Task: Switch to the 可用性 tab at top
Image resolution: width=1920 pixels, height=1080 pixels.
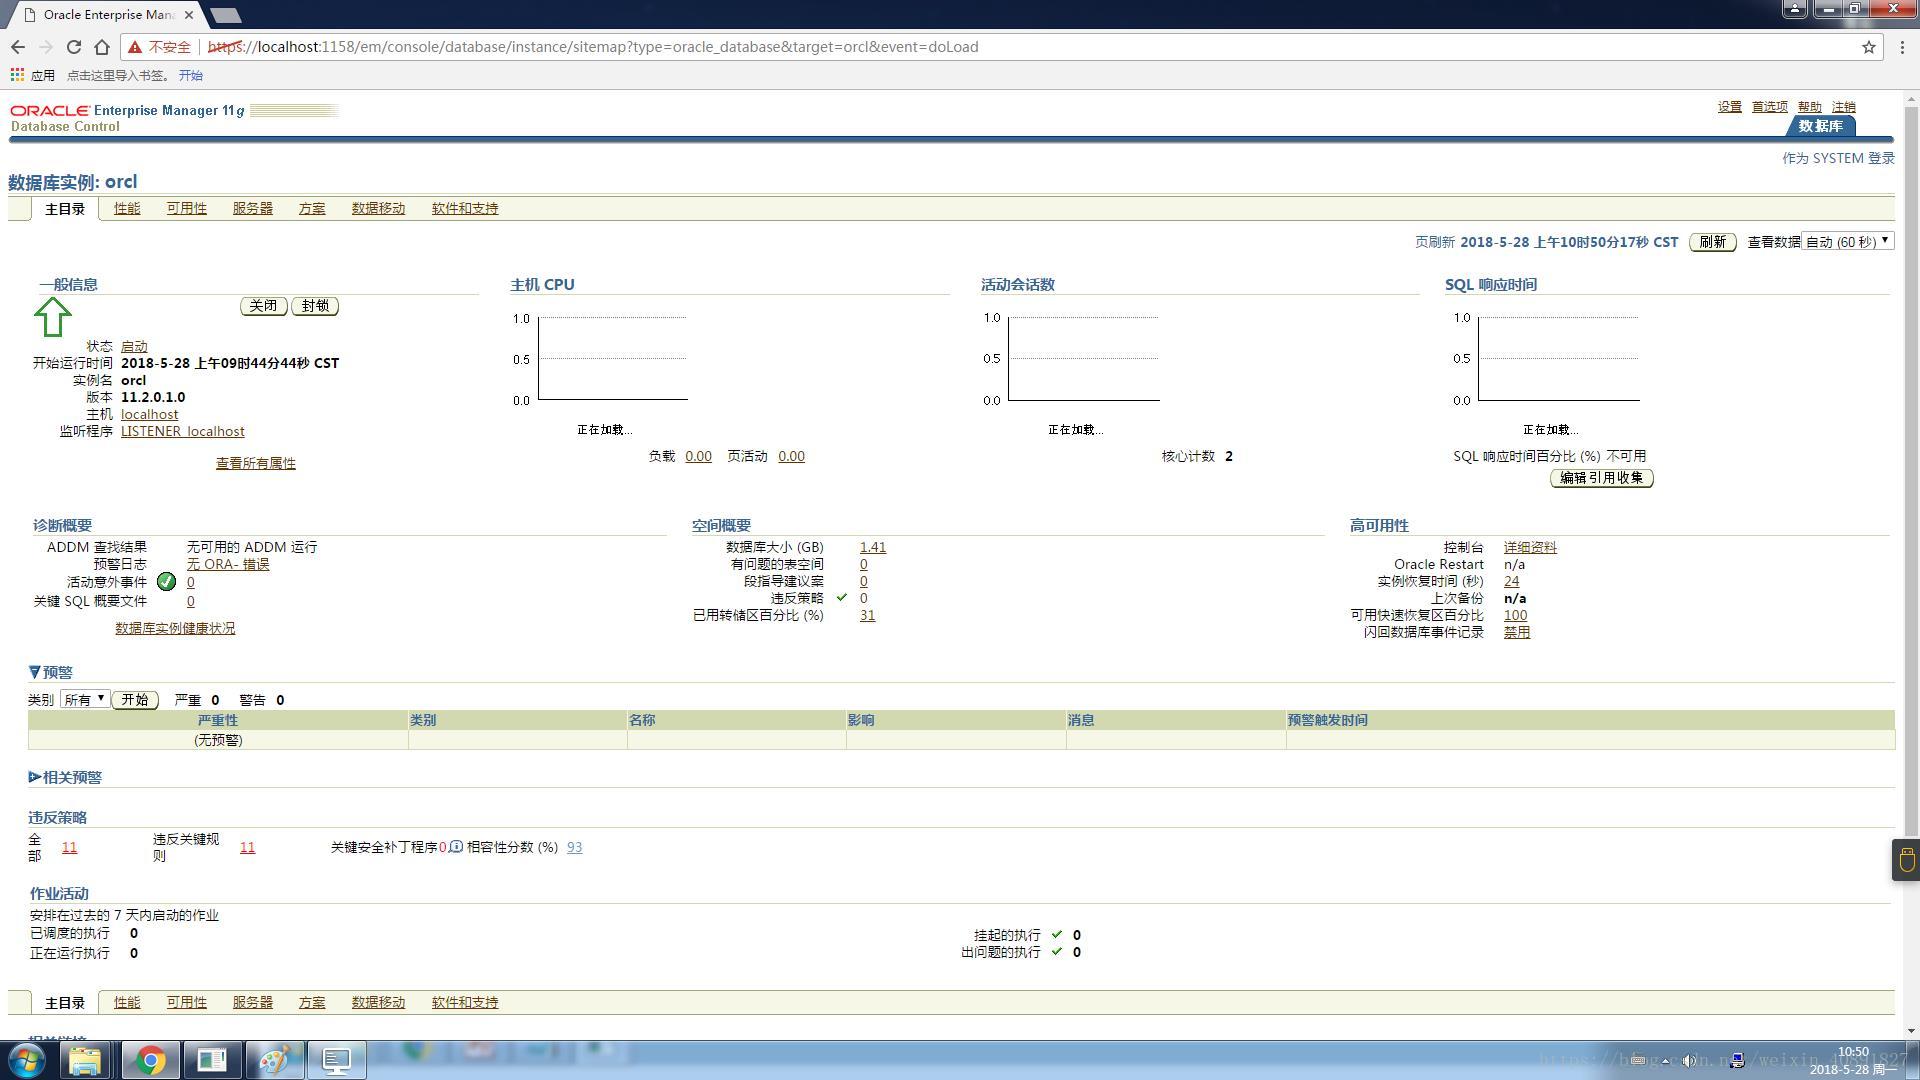Action: pyautogui.click(x=187, y=208)
